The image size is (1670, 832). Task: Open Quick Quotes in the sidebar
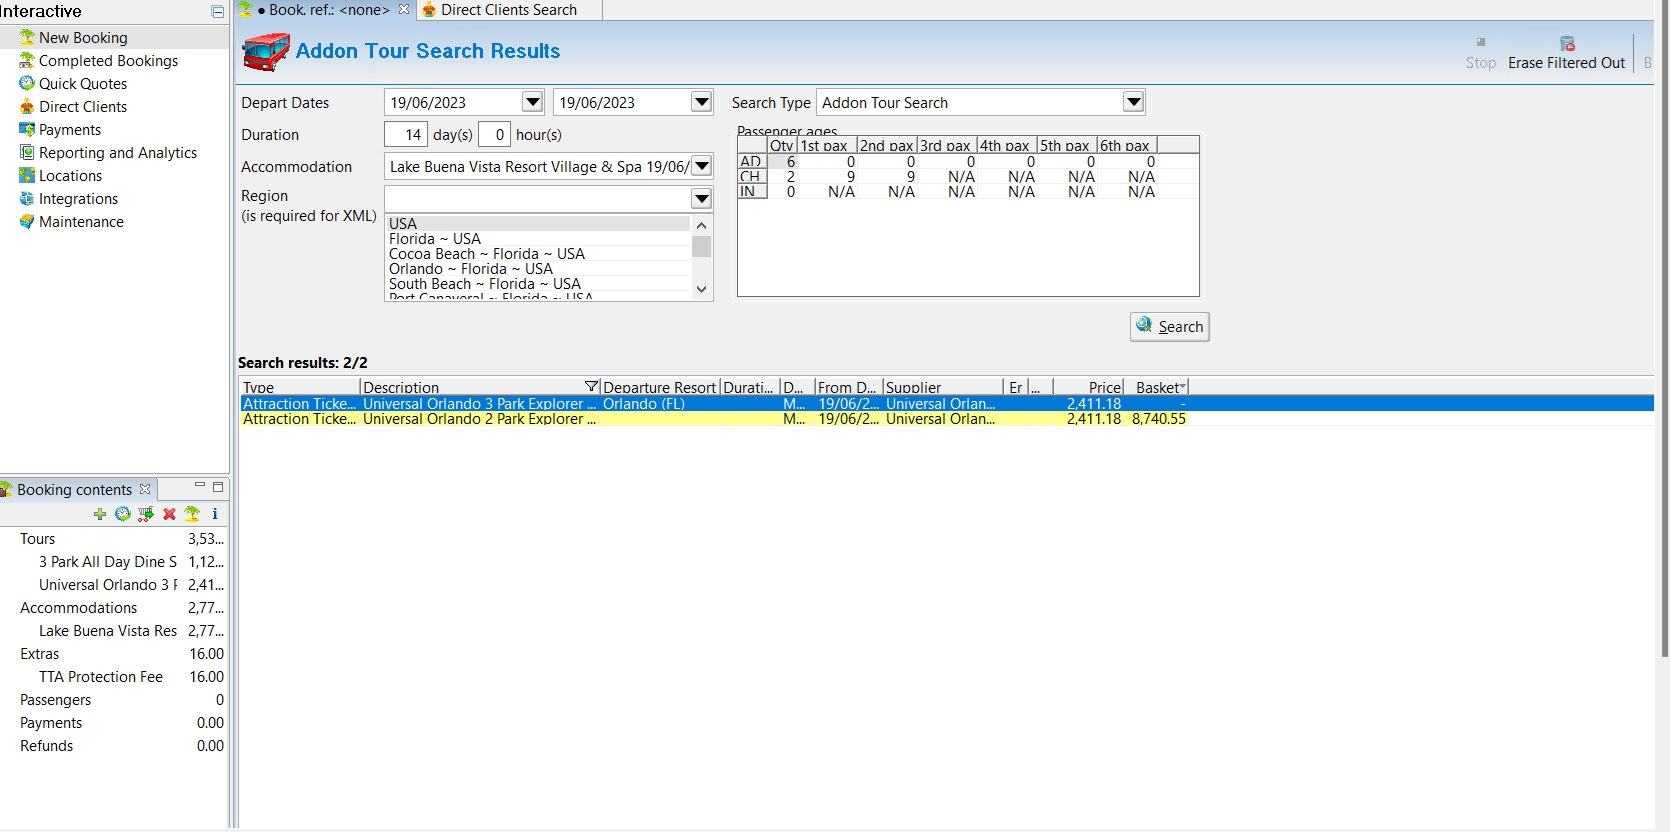[x=83, y=83]
